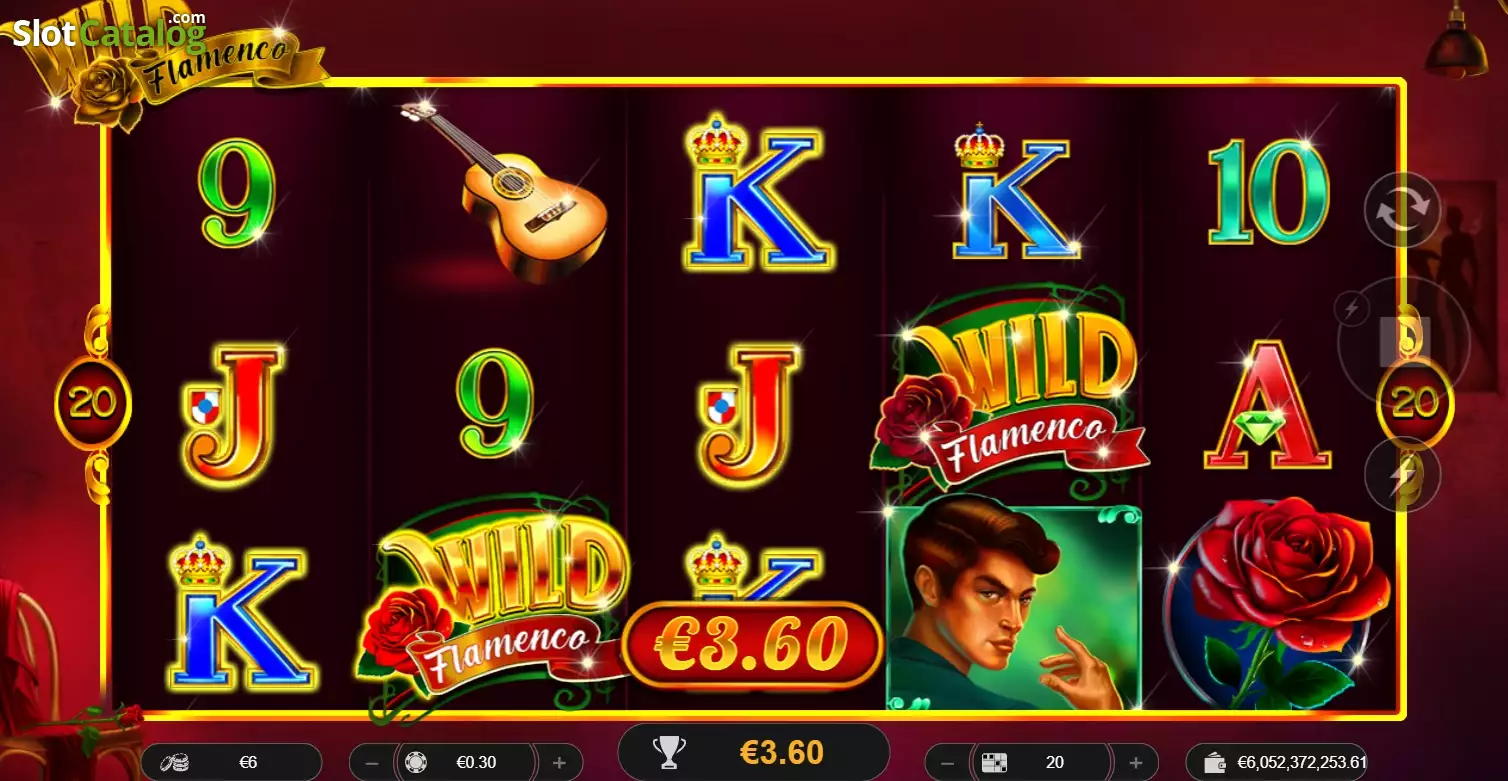The height and width of the screenshot is (781, 1508).
Task: Click the left 20 paylines badge
Action: [x=93, y=403]
